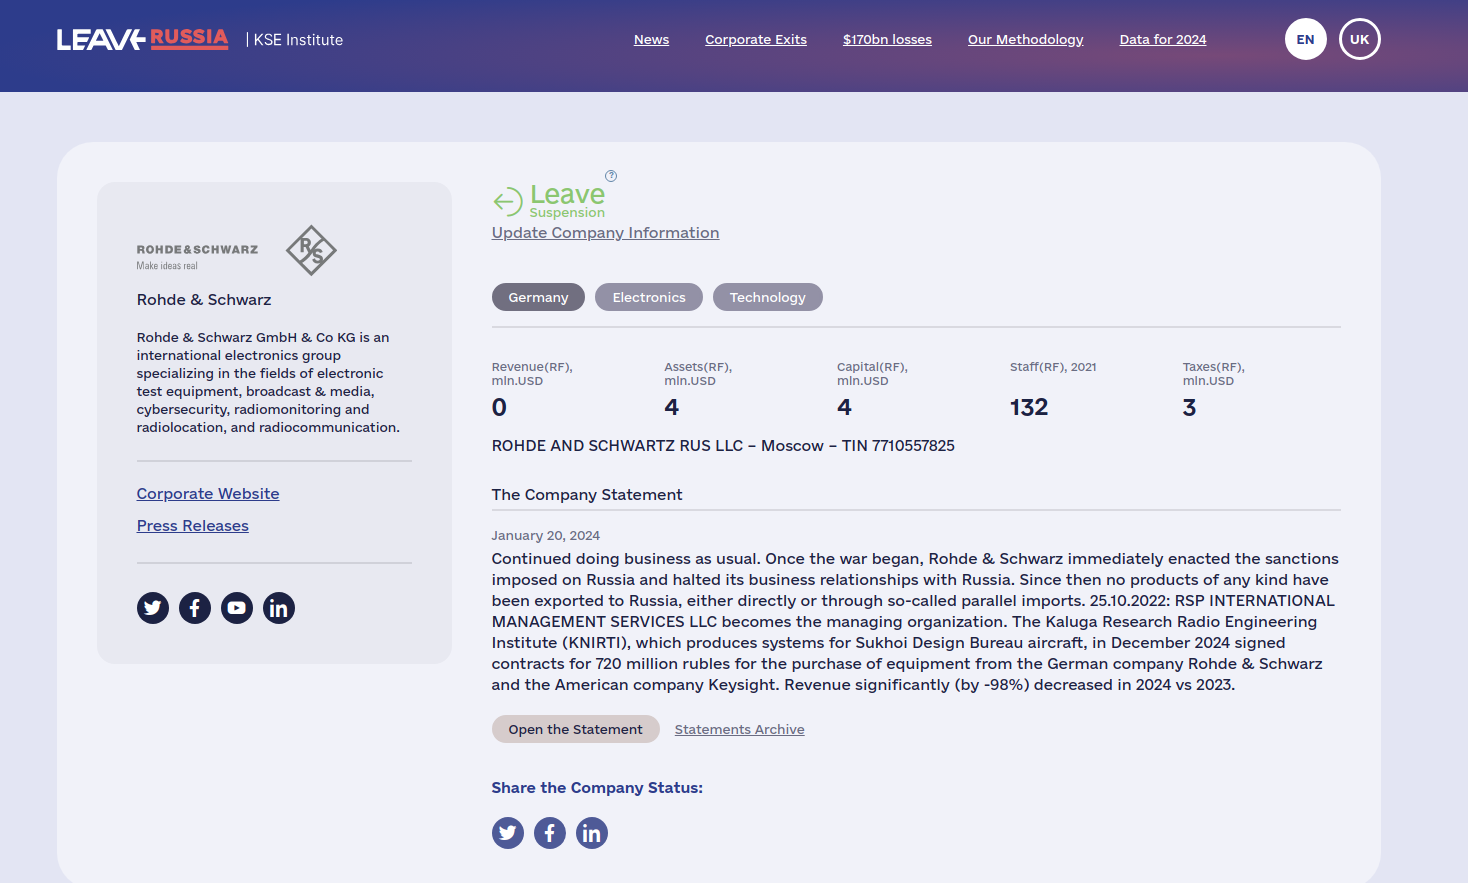Click the Taxes(RF) value 3
This screenshot has height=883, width=1468.
coord(1189,407)
